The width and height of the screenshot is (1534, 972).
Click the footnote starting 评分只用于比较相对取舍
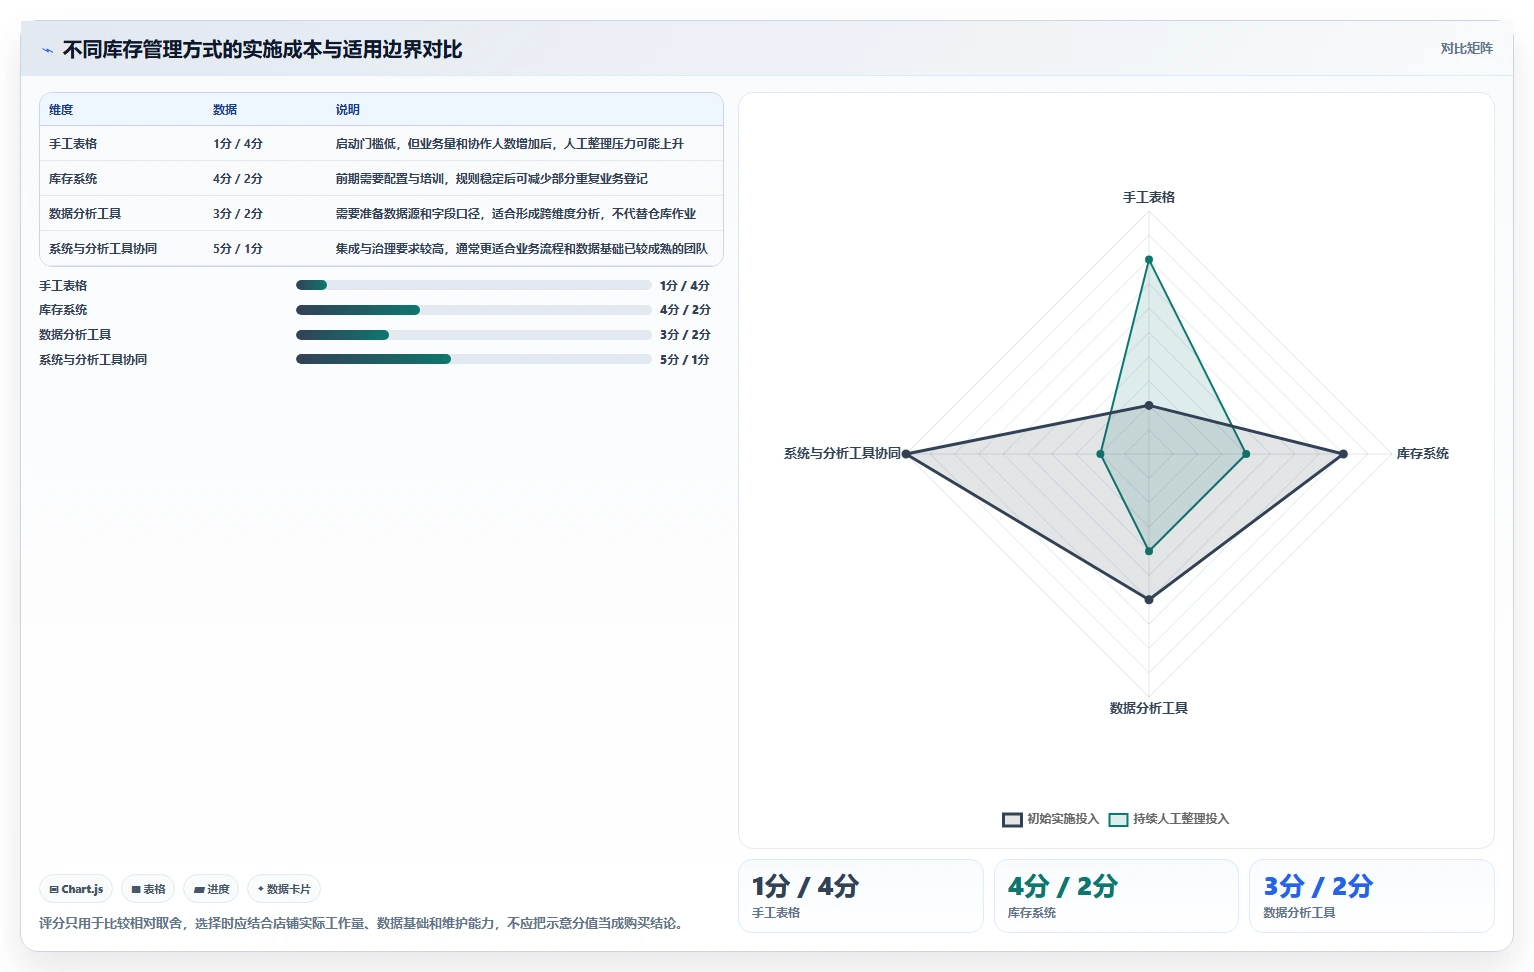(364, 923)
